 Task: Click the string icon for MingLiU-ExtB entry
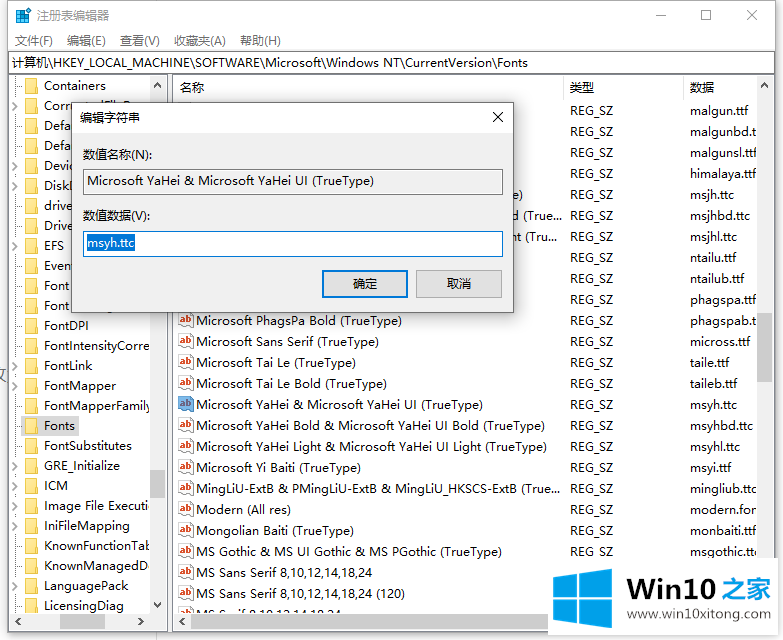click(x=186, y=488)
